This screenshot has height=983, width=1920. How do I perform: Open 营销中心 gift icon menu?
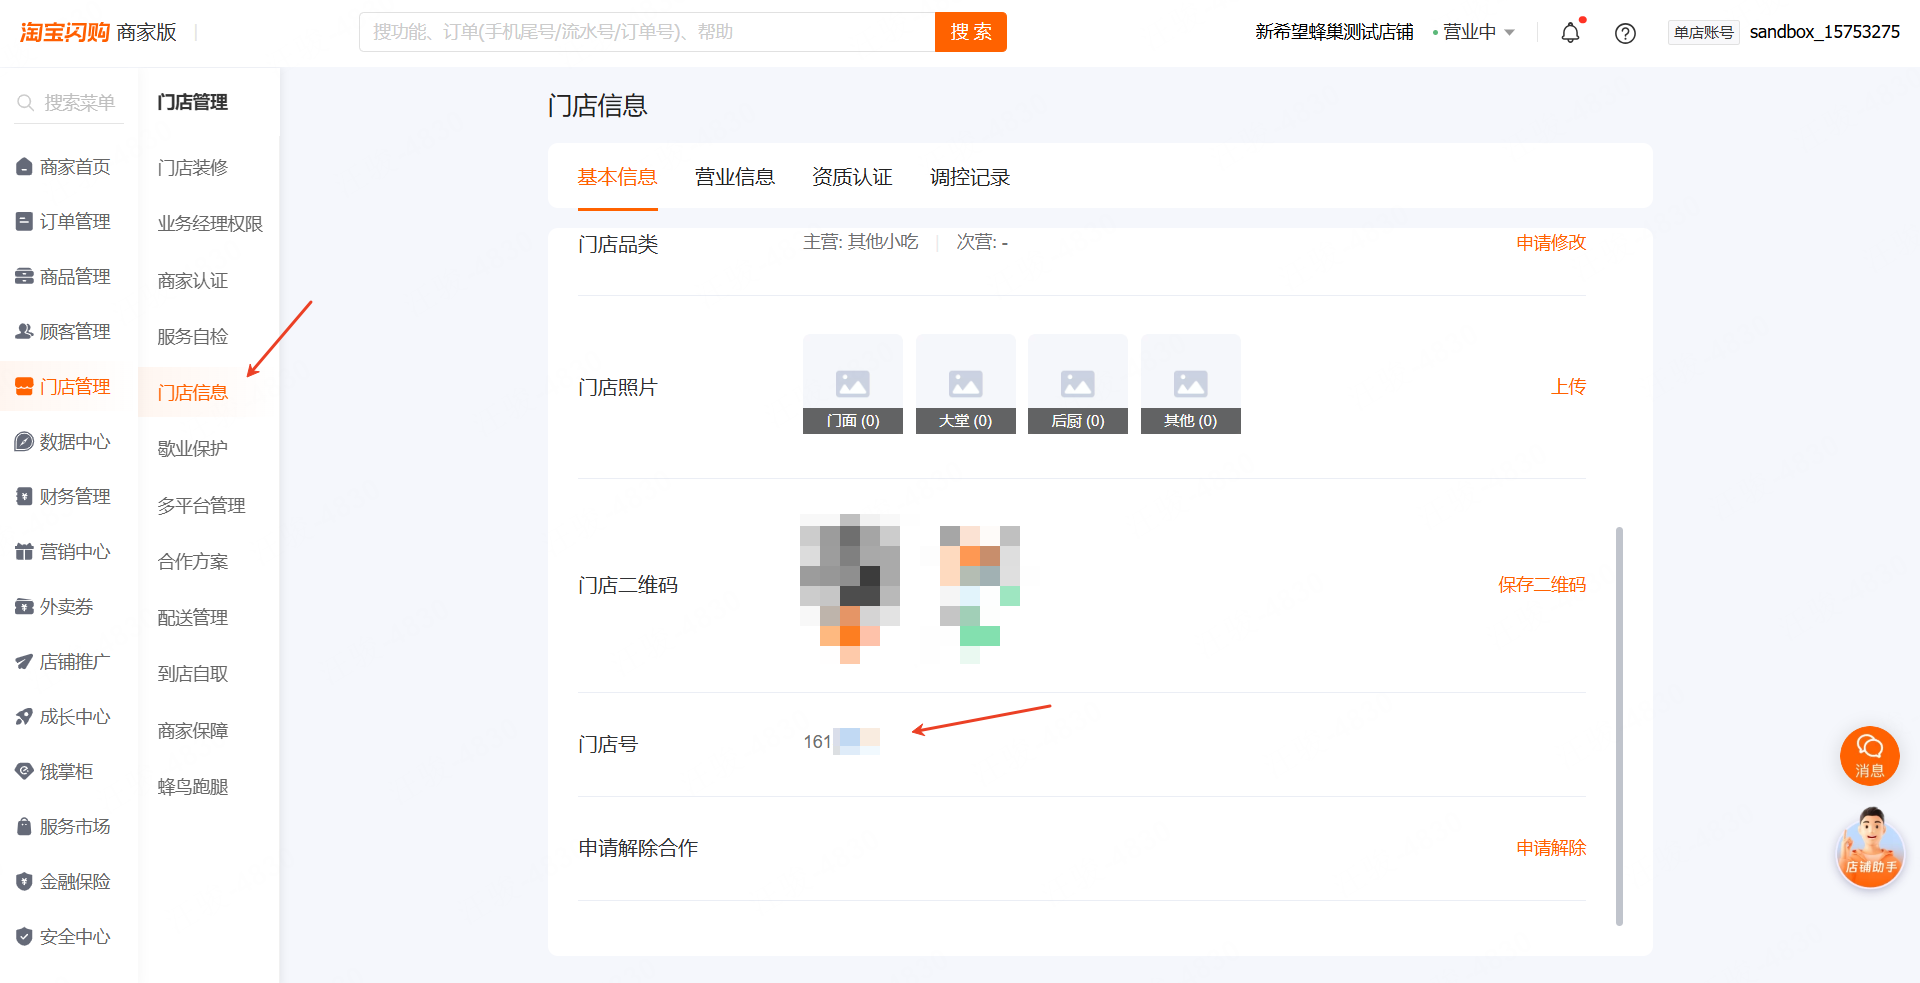63,552
